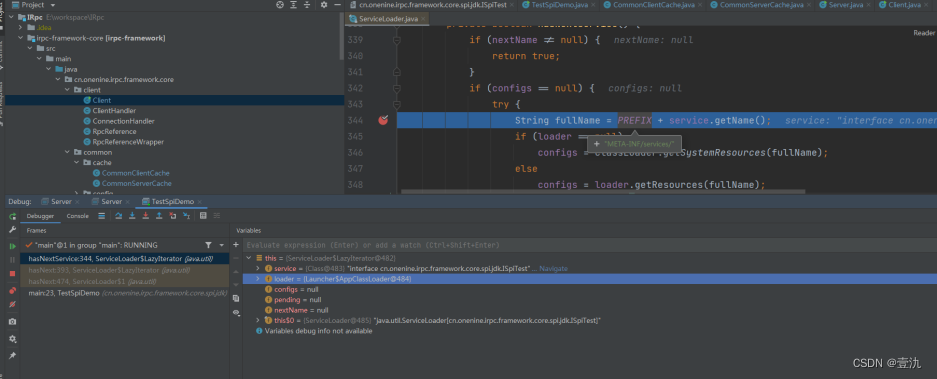Image resolution: width=937 pixels, height=379 pixels.
Task: Pin the debug tab
Action: [x=13, y=355]
